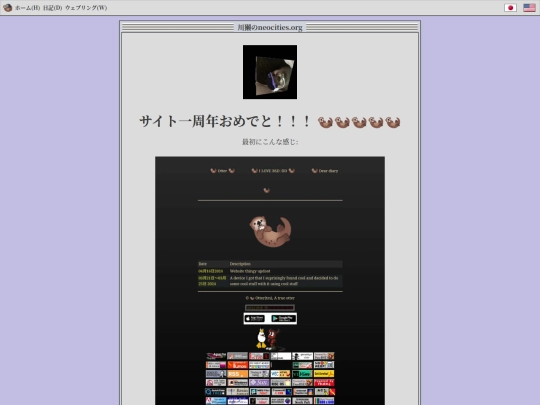Click the 川獺のneocities.org window title
This screenshot has width=540, height=405.
point(270,27)
